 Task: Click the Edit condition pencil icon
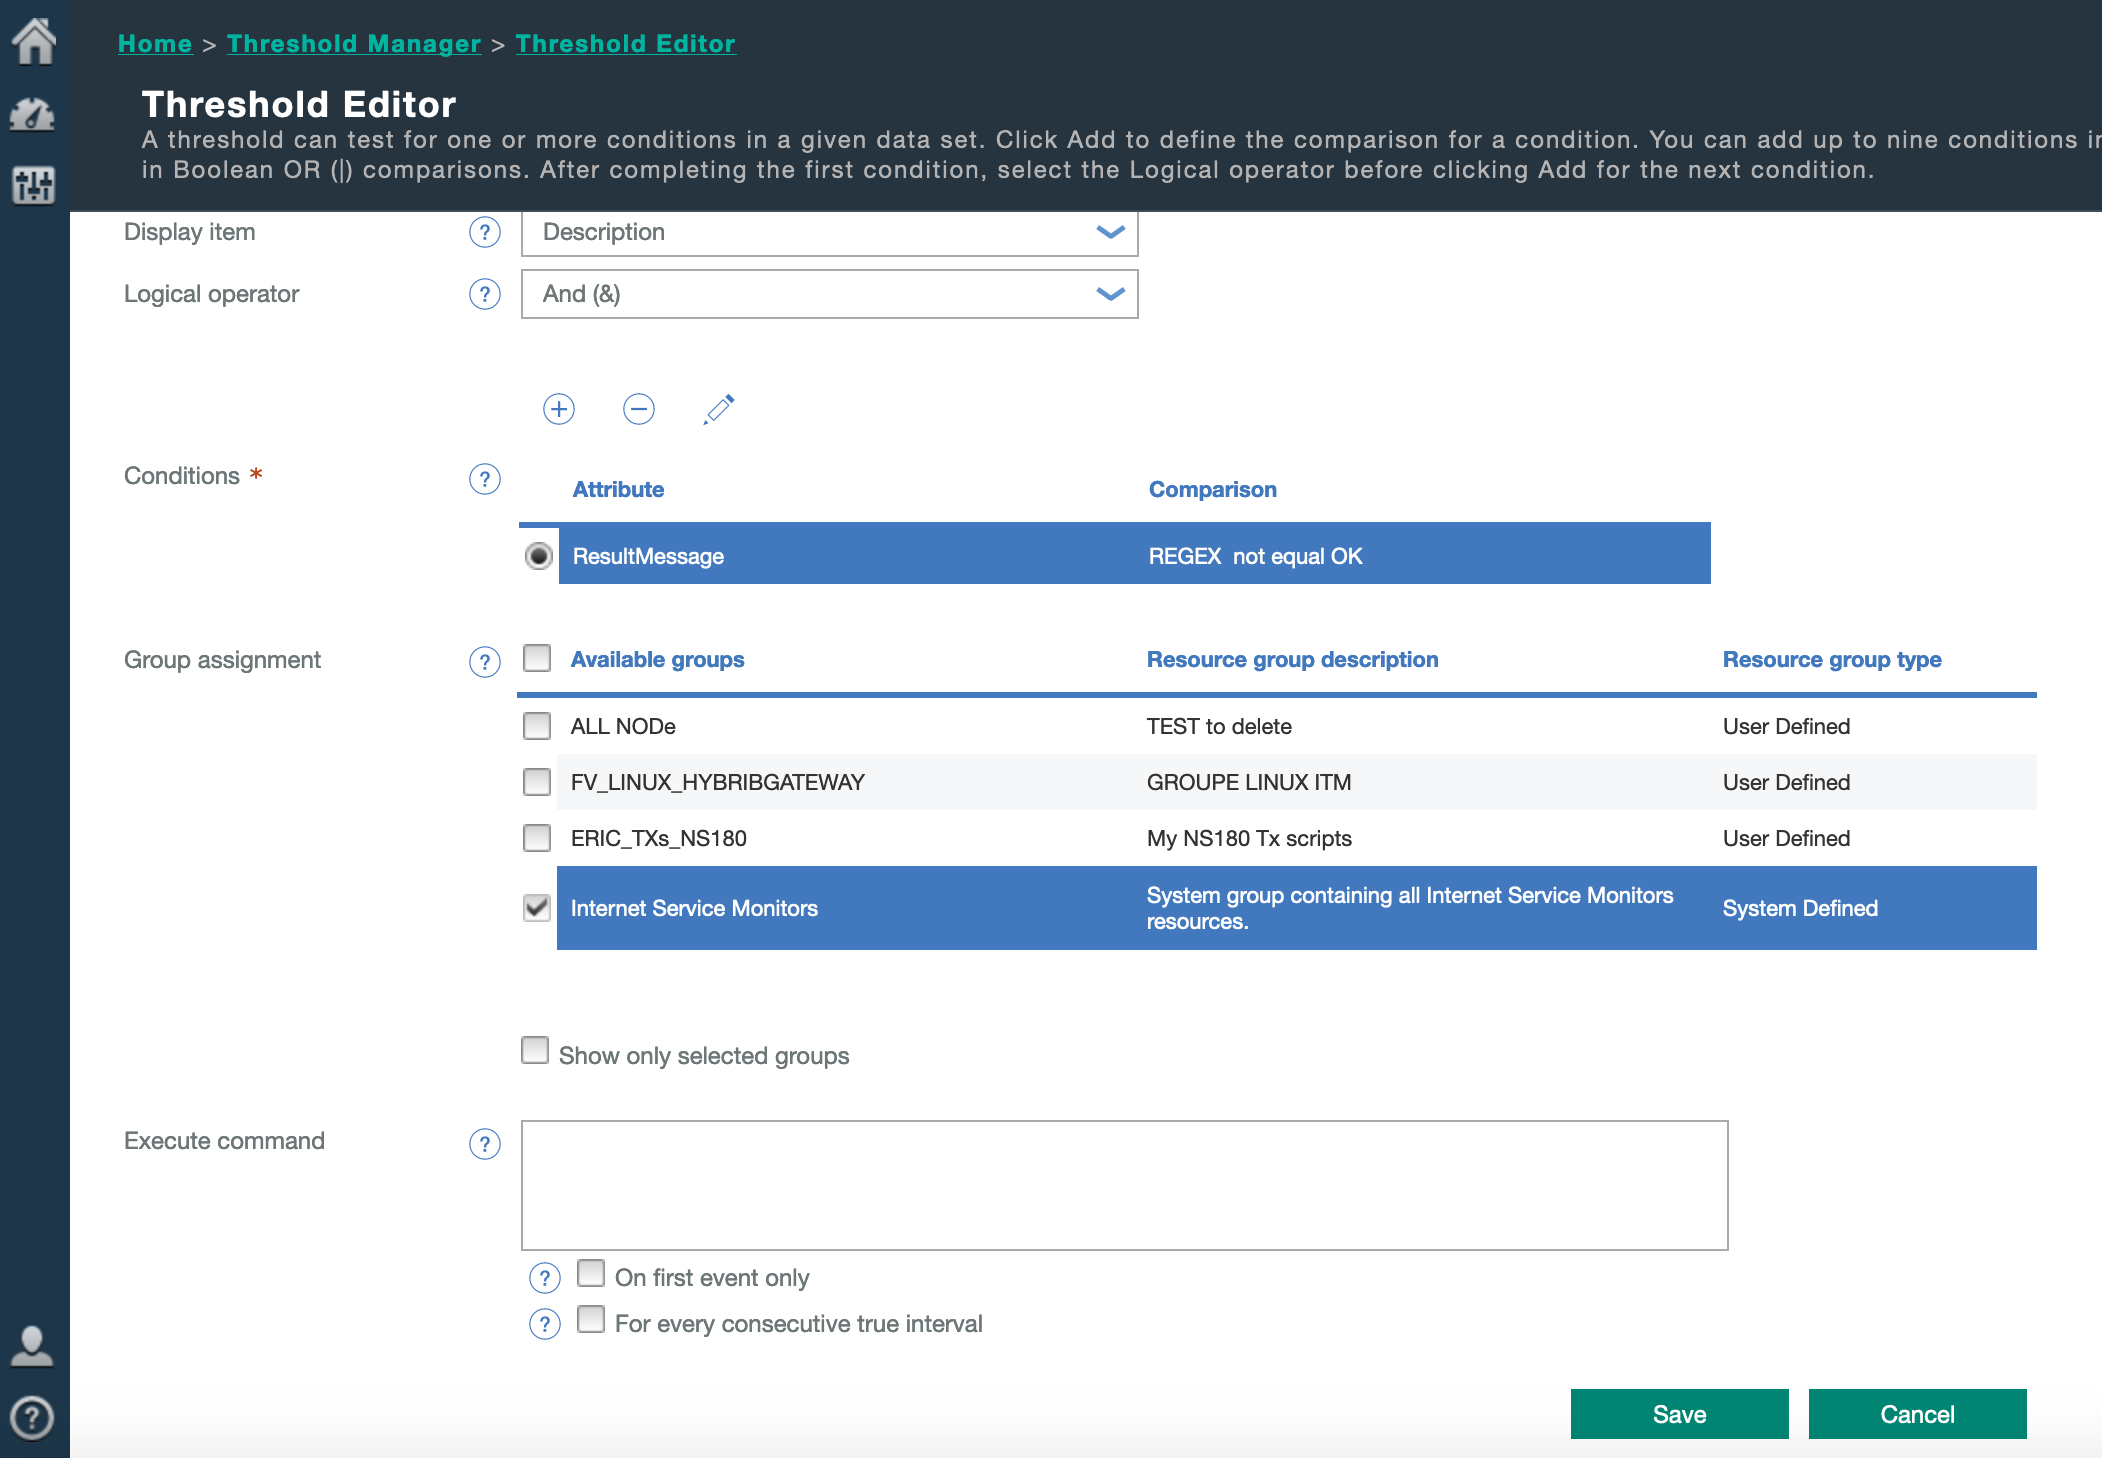tap(717, 409)
